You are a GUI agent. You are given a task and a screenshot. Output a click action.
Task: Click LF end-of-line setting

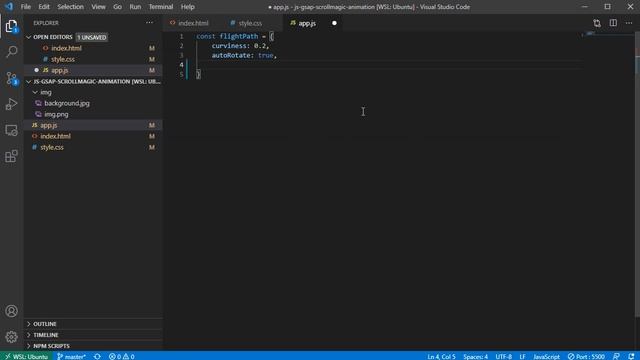click(x=522, y=356)
